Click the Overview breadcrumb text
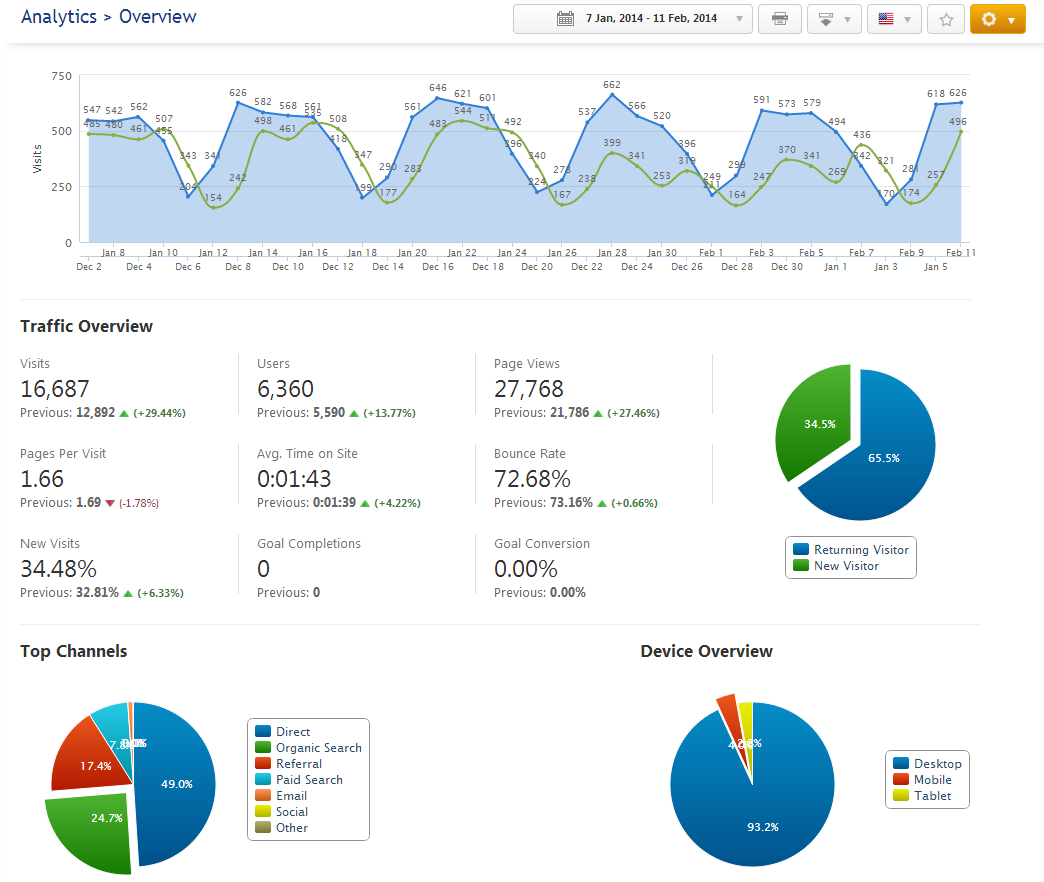The height and width of the screenshot is (882, 1044). pos(158,17)
